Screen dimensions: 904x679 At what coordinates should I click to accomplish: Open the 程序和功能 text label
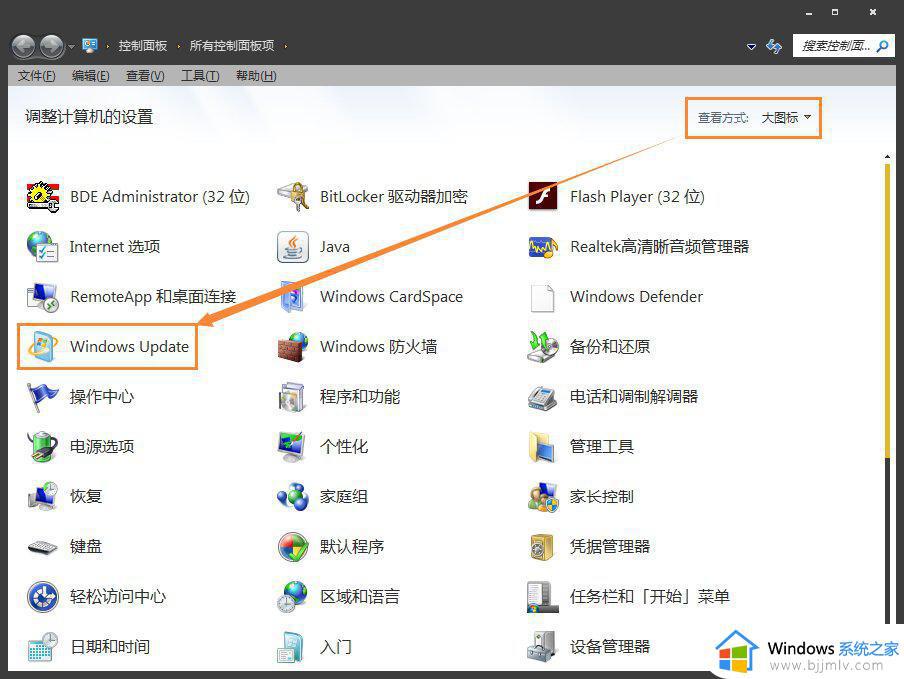click(x=360, y=397)
